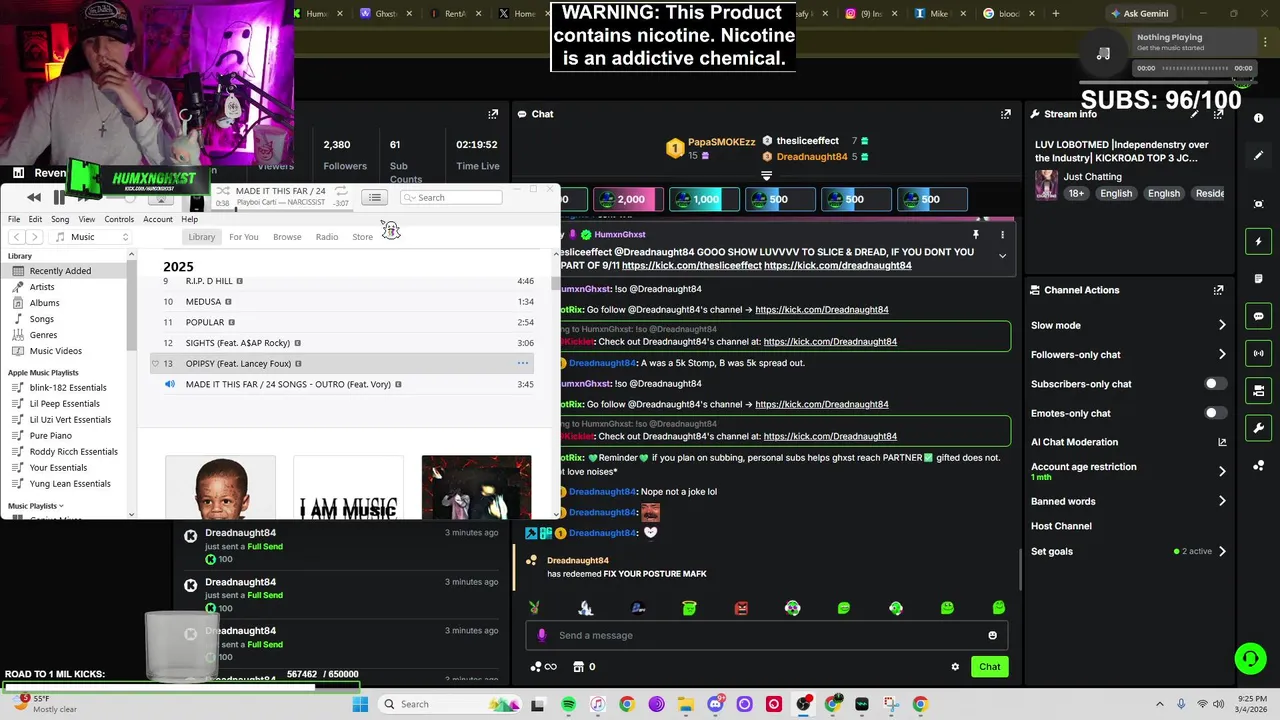Image resolution: width=1280 pixels, height=720 pixels.
Task: Open the I AM MUSIC album thumbnail
Action: 348,488
